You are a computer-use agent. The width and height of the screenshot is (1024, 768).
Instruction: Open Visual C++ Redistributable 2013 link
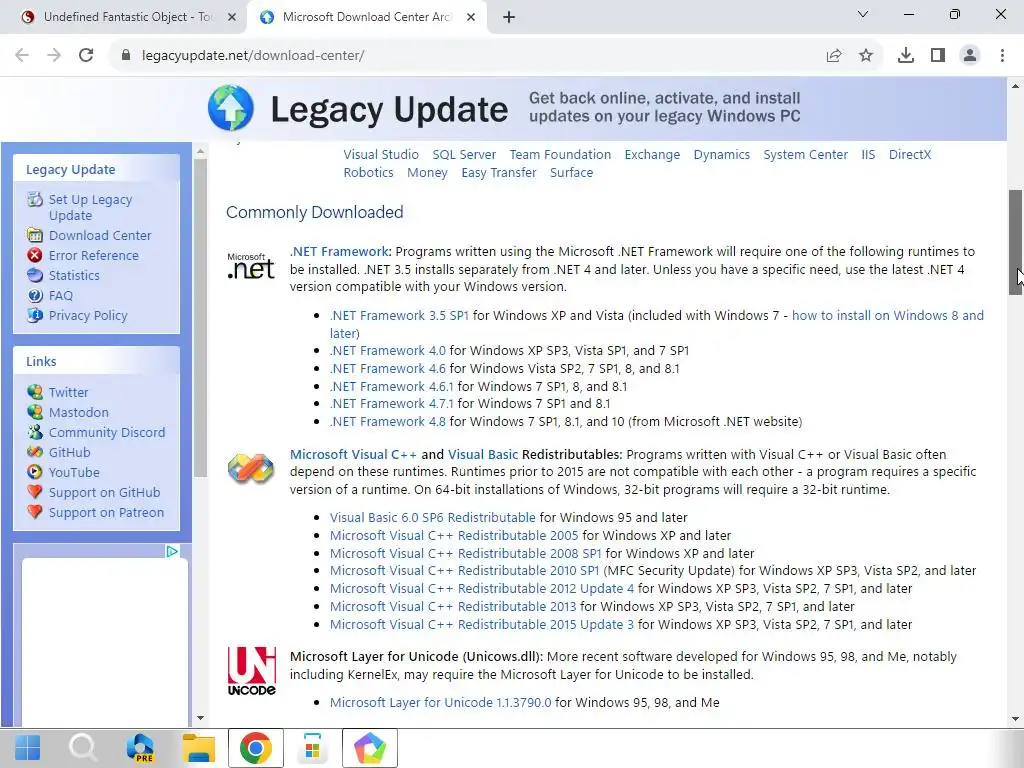tap(453, 606)
